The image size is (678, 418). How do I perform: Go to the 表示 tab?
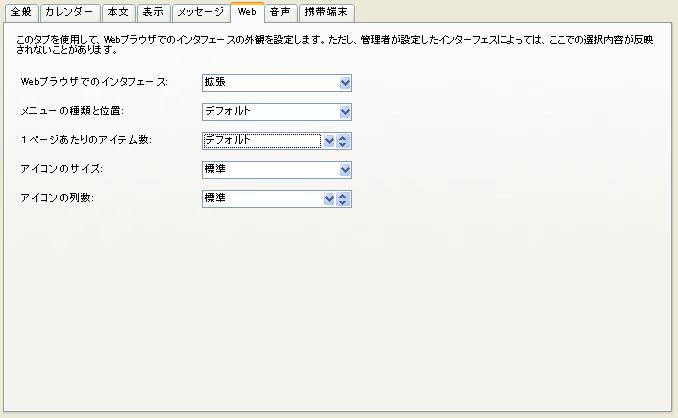pyautogui.click(x=154, y=13)
